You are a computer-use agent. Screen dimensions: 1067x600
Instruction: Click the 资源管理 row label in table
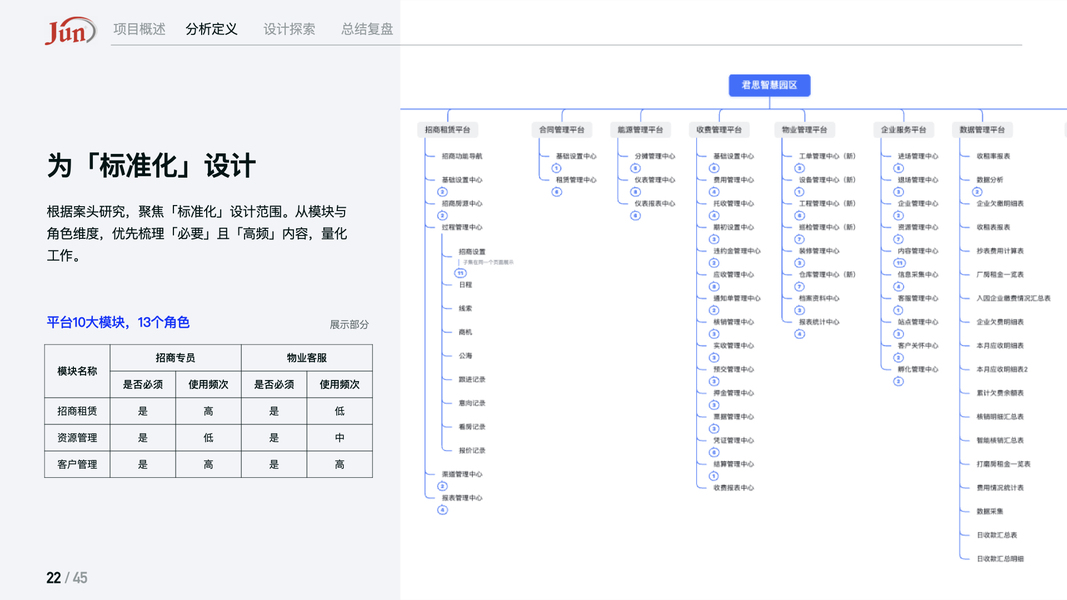coord(77,437)
